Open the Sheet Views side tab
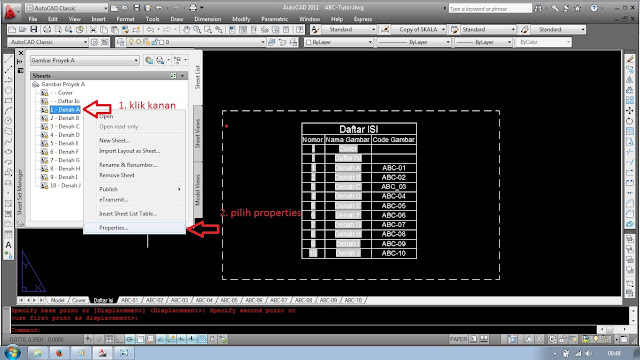 198,133
